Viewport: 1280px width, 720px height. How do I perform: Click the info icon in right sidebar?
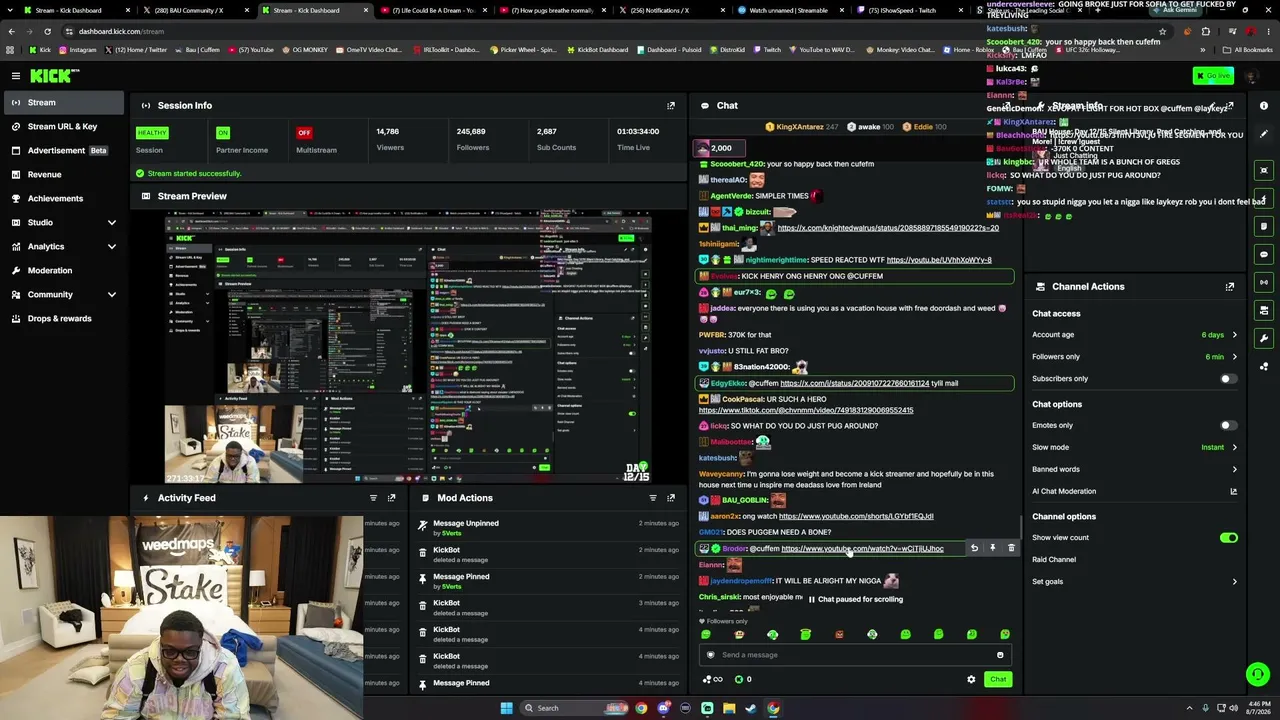pyautogui.click(x=1264, y=106)
